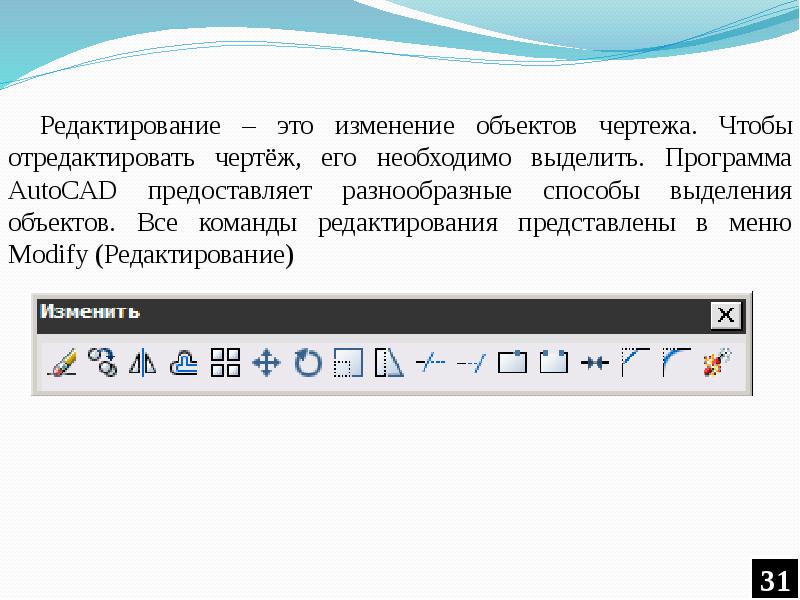Viewport: 800px width, 600px height.
Task: Select the Join tool icon
Action: tap(595, 363)
